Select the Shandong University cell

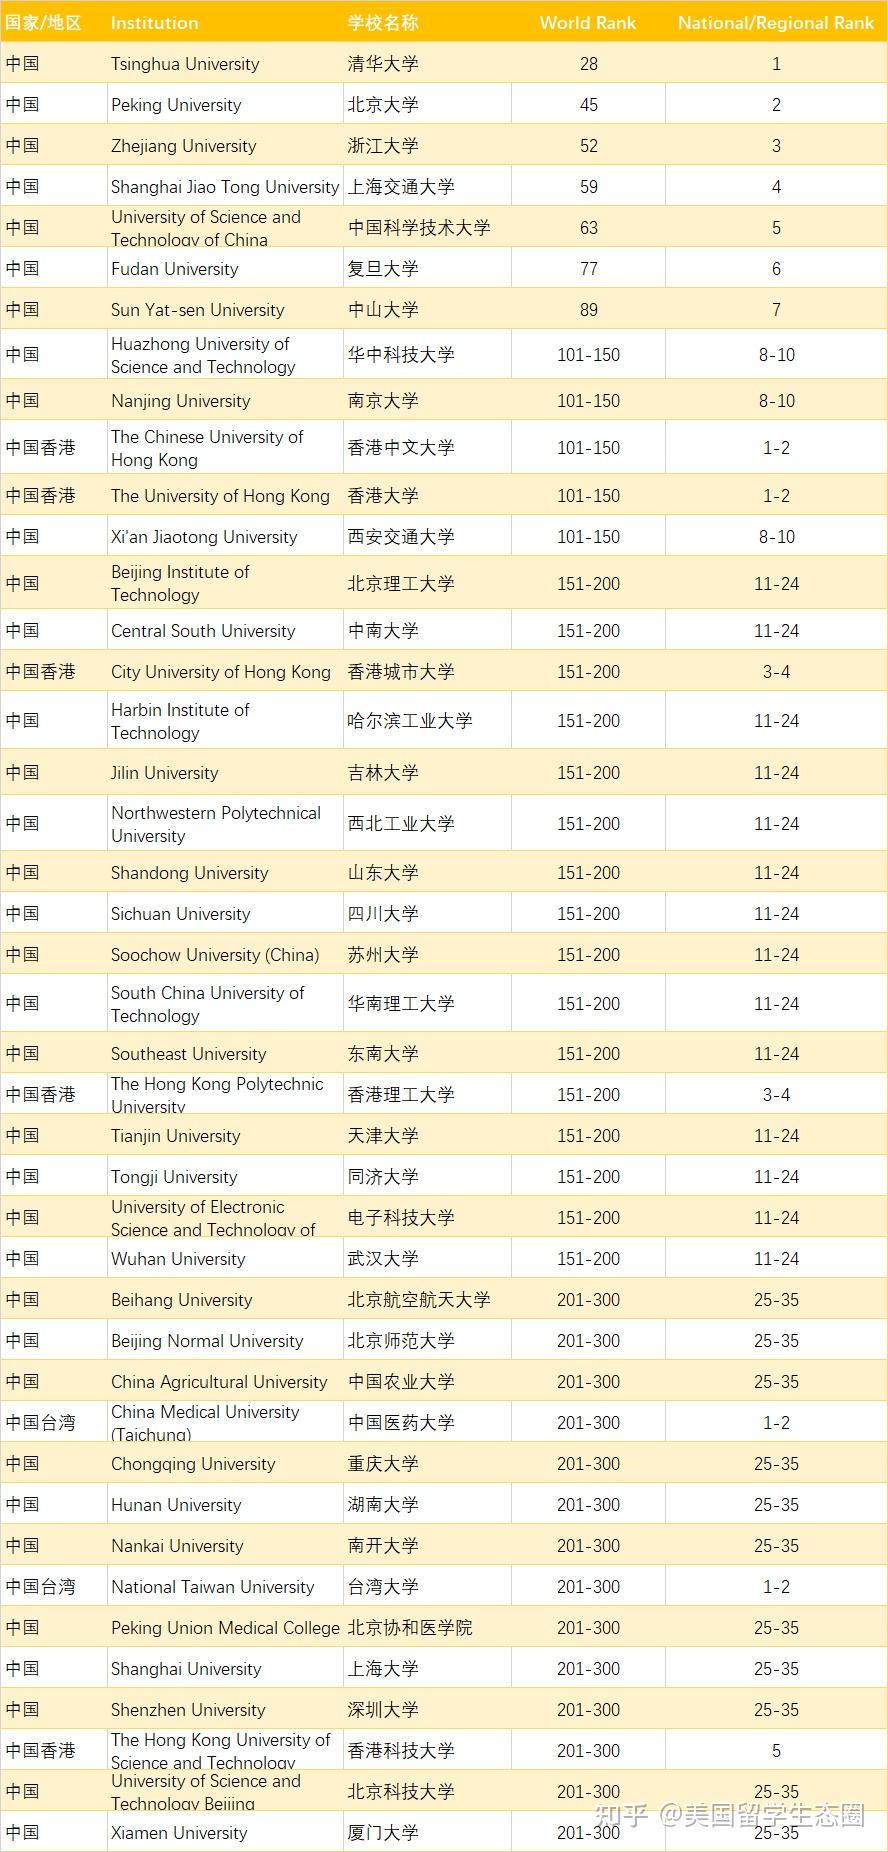tap(225, 873)
